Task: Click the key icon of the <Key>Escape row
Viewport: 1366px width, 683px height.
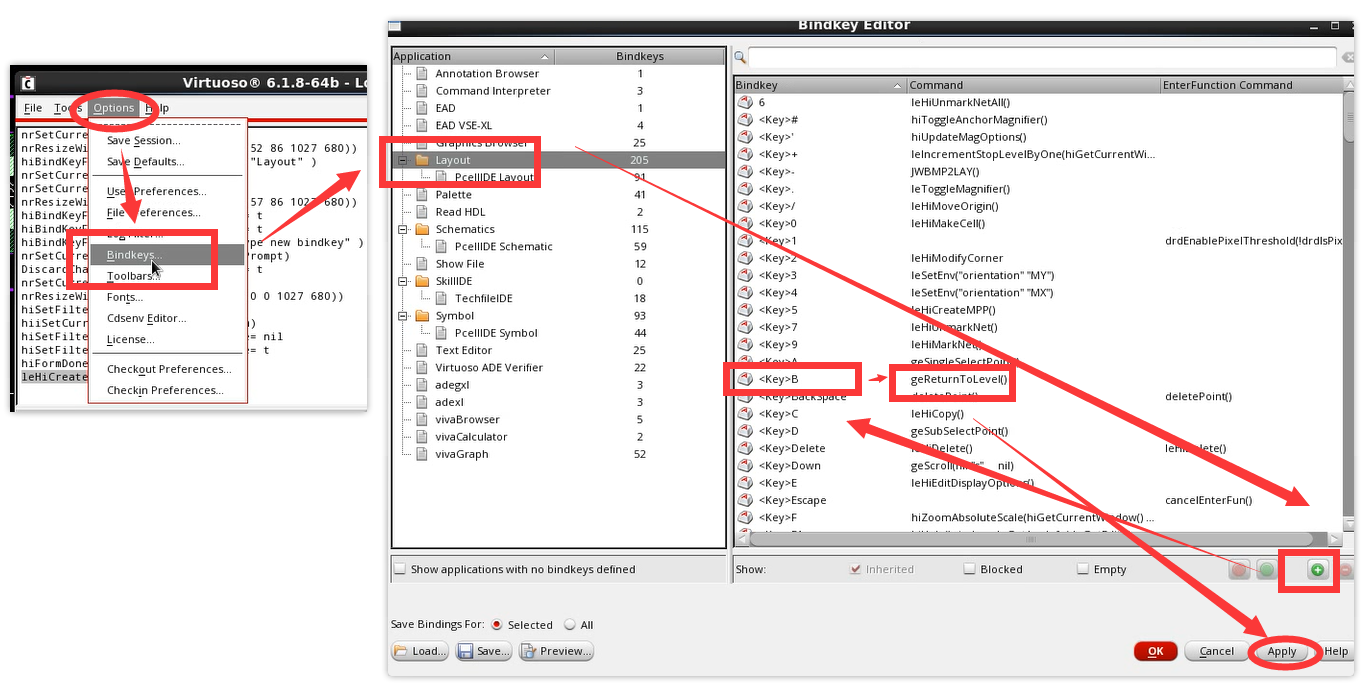Action: click(x=745, y=500)
